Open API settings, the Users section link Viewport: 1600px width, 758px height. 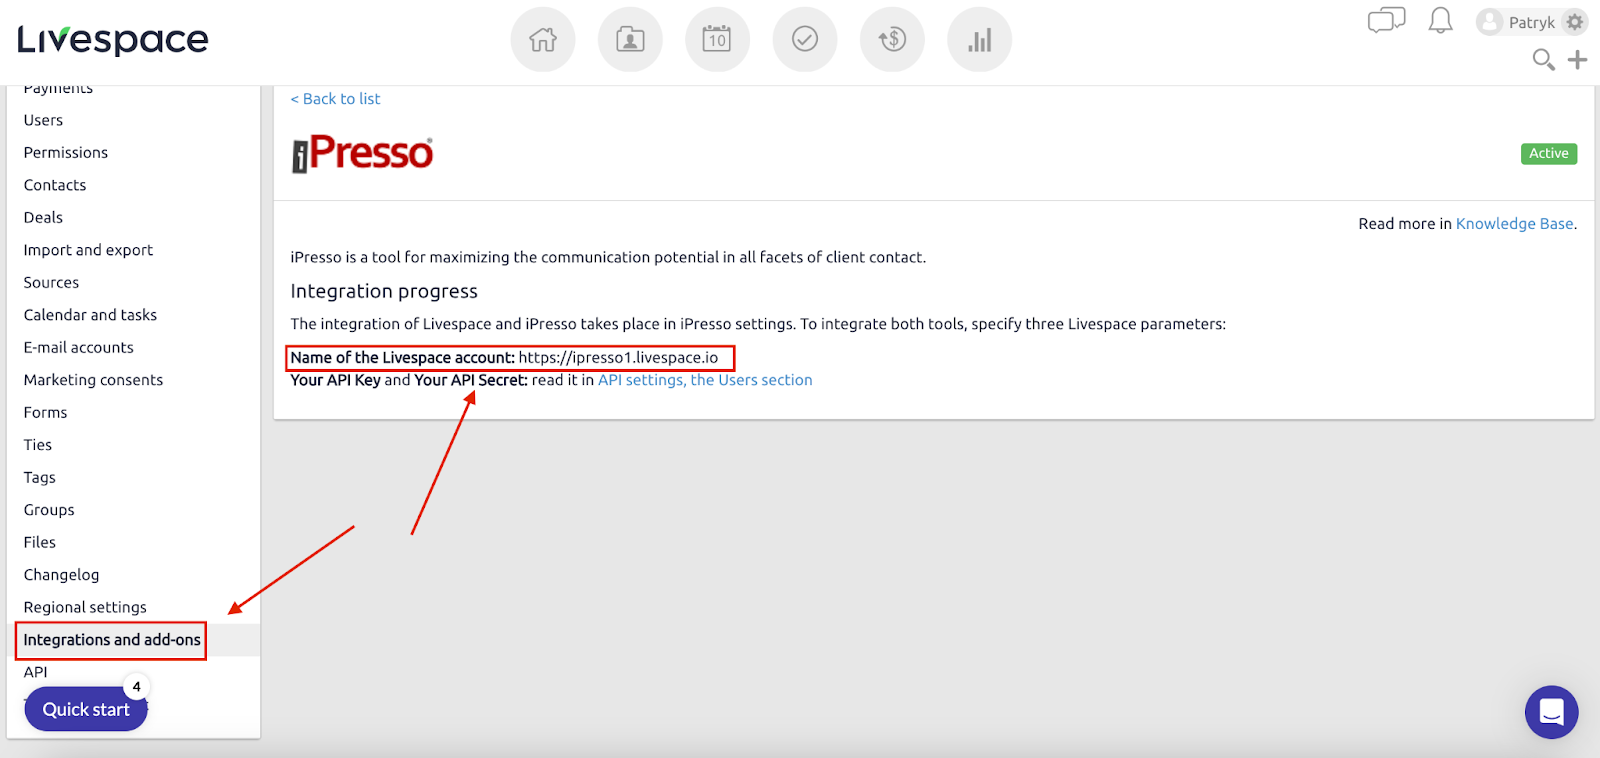pyautogui.click(x=705, y=380)
